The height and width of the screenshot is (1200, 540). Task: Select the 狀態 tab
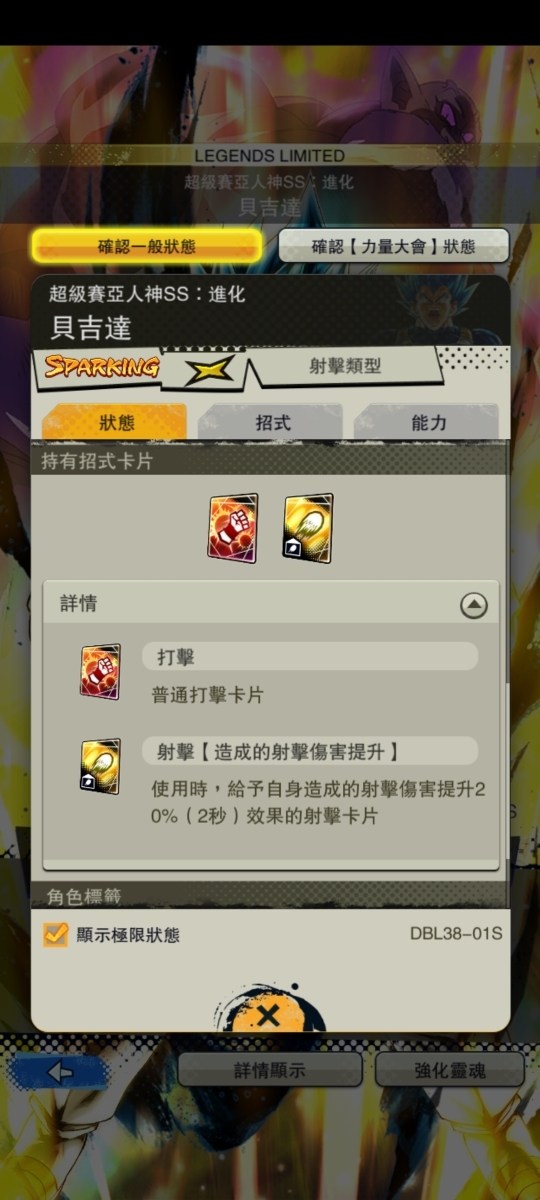click(116, 422)
